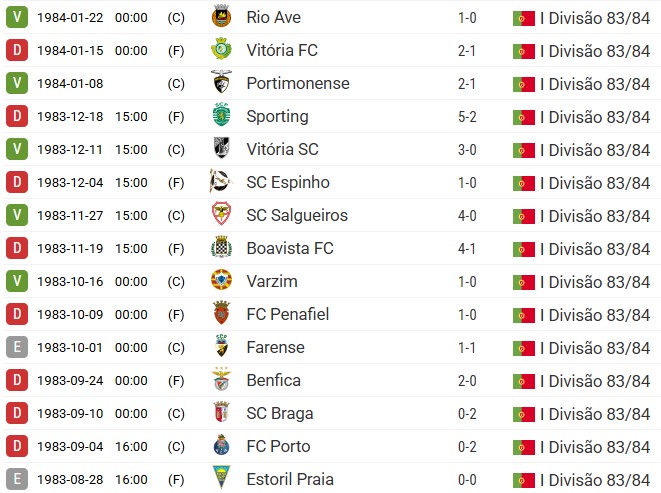Open the FC Penafiel team link
This screenshot has height=493, width=661.
[287, 315]
